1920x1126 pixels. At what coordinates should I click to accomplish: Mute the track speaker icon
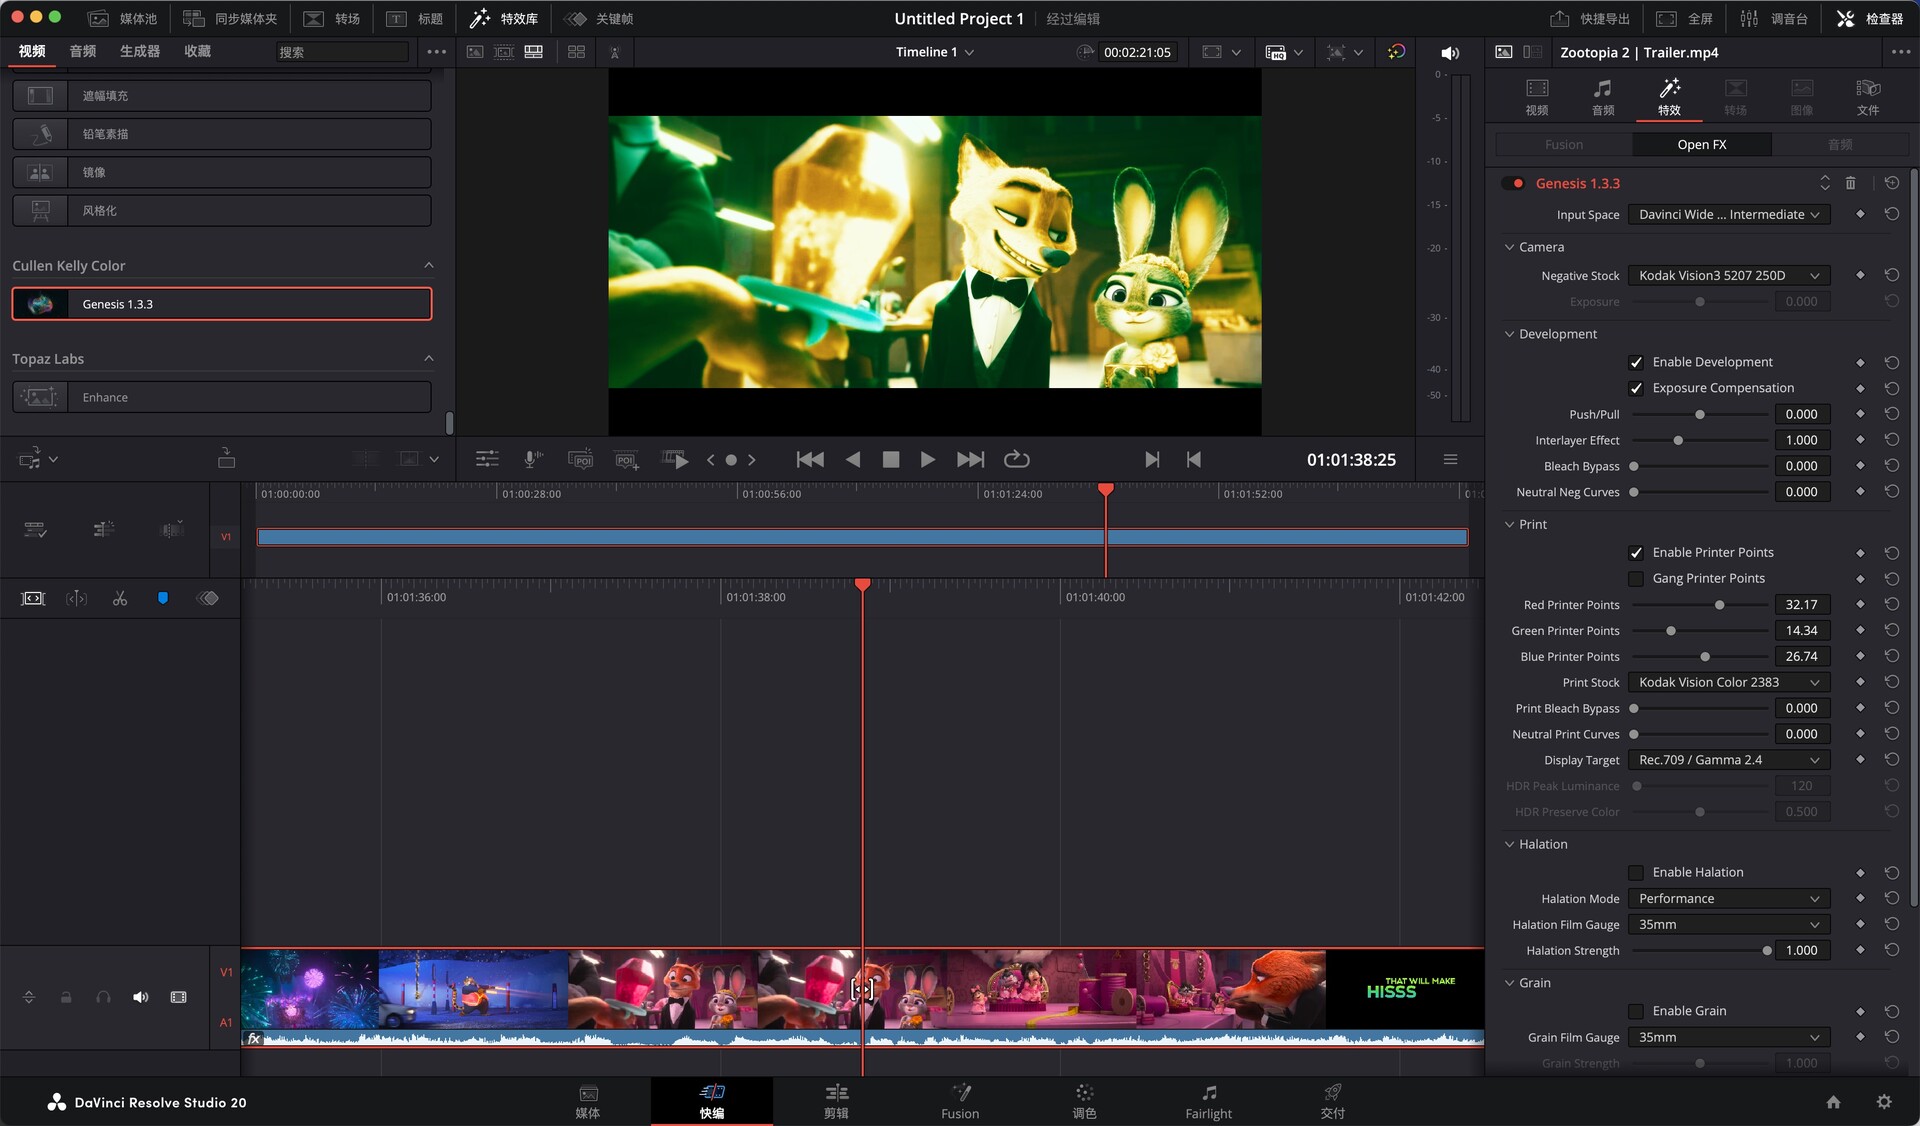[x=141, y=997]
